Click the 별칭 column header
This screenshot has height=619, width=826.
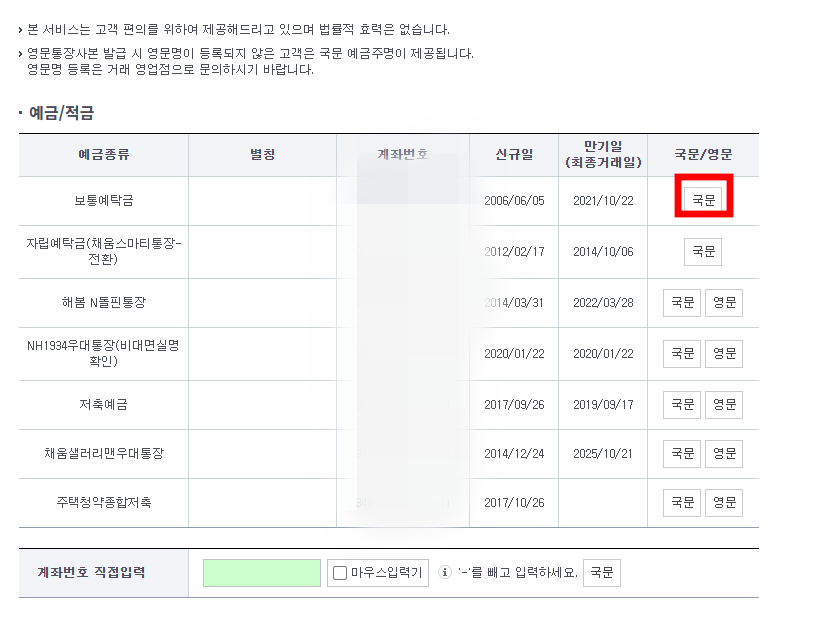pyautogui.click(x=262, y=154)
